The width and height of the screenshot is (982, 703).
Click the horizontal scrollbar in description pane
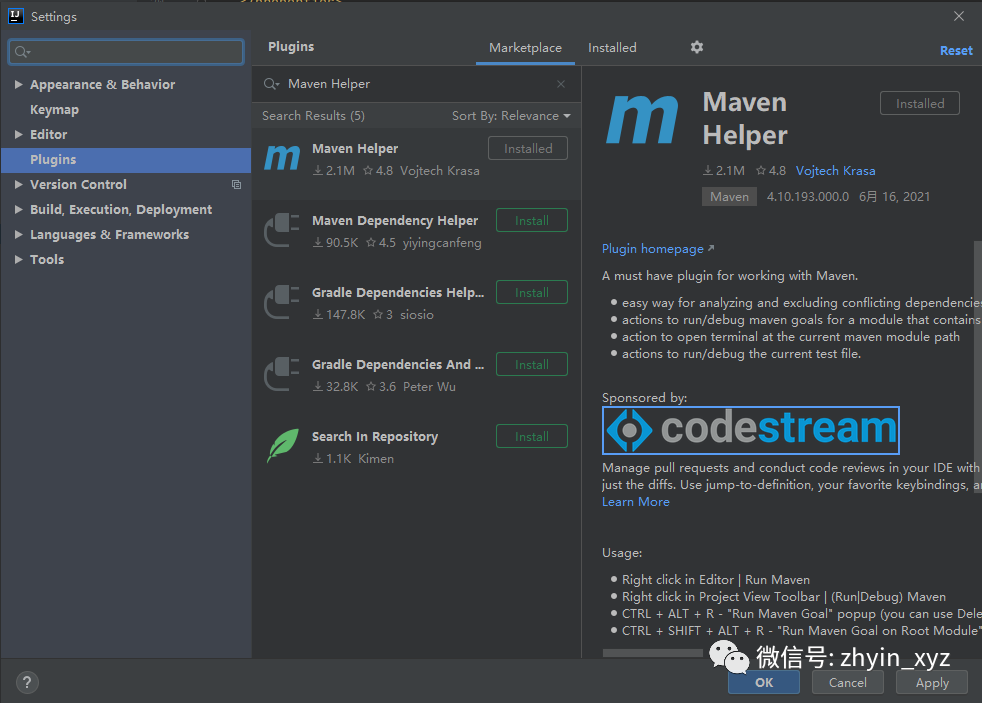click(x=653, y=653)
